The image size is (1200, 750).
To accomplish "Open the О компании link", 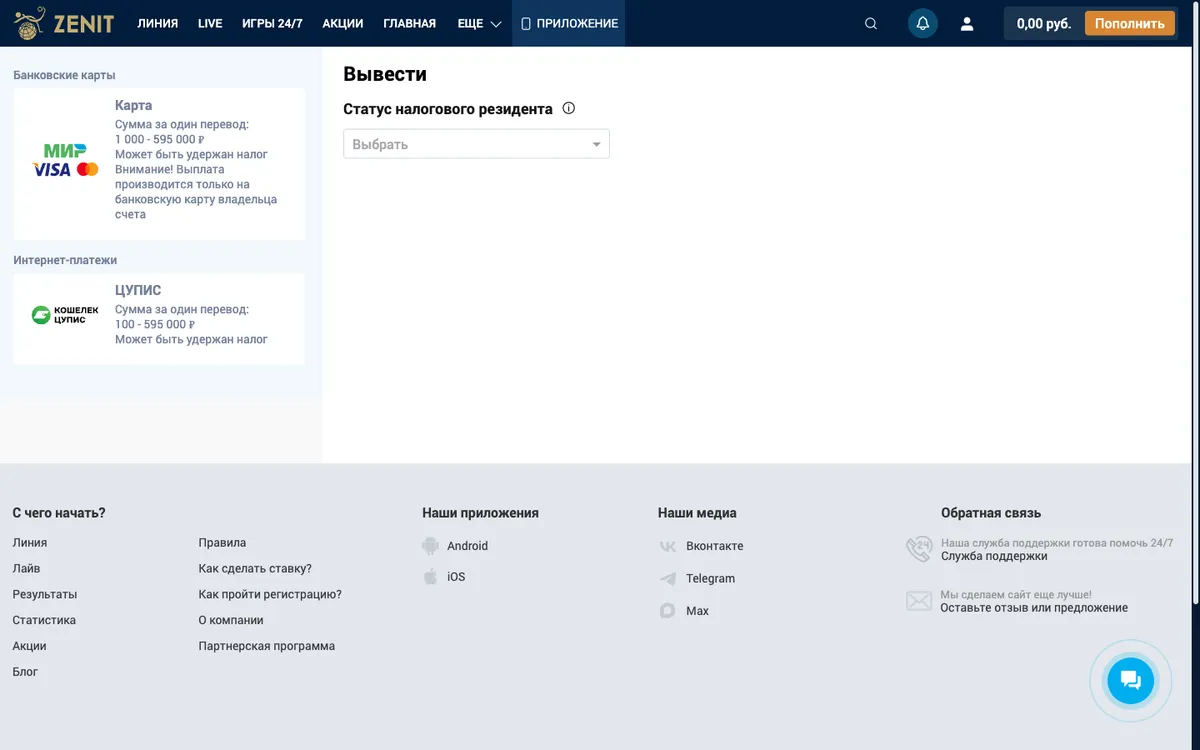I will [231, 621].
